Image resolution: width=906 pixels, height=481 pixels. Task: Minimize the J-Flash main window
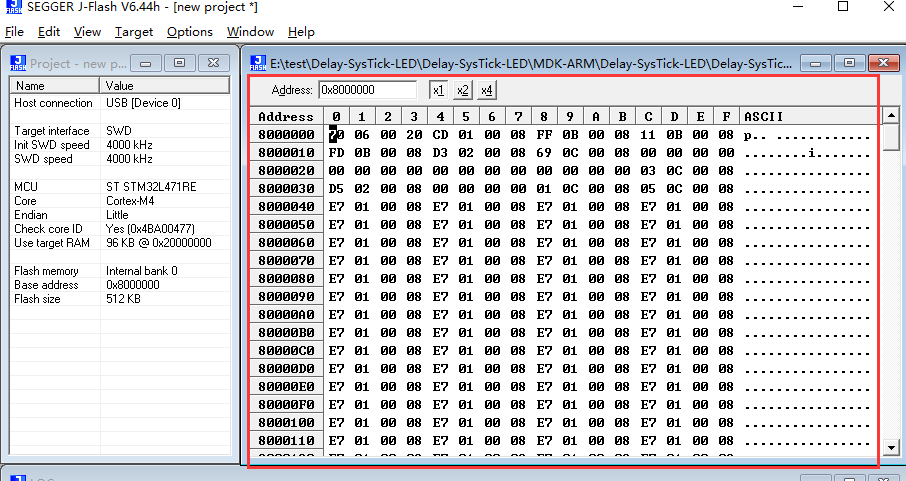(798, 6)
